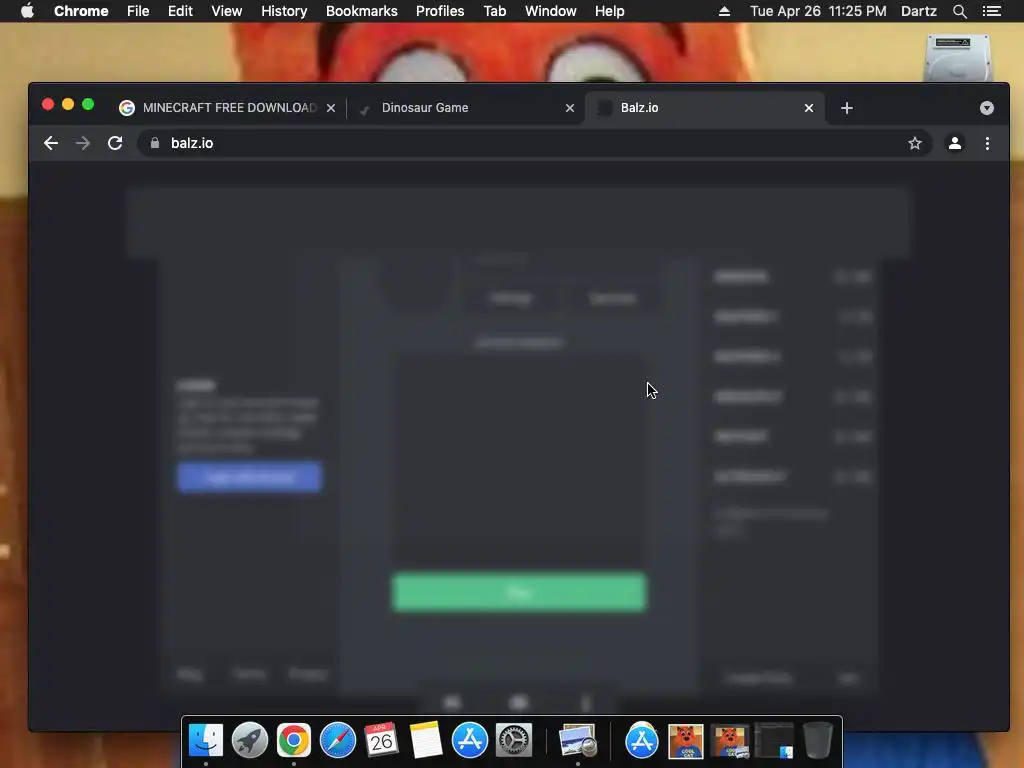This screenshot has width=1024, height=768.
Task: Open the Bookmarks menu
Action: [x=362, y=11]
